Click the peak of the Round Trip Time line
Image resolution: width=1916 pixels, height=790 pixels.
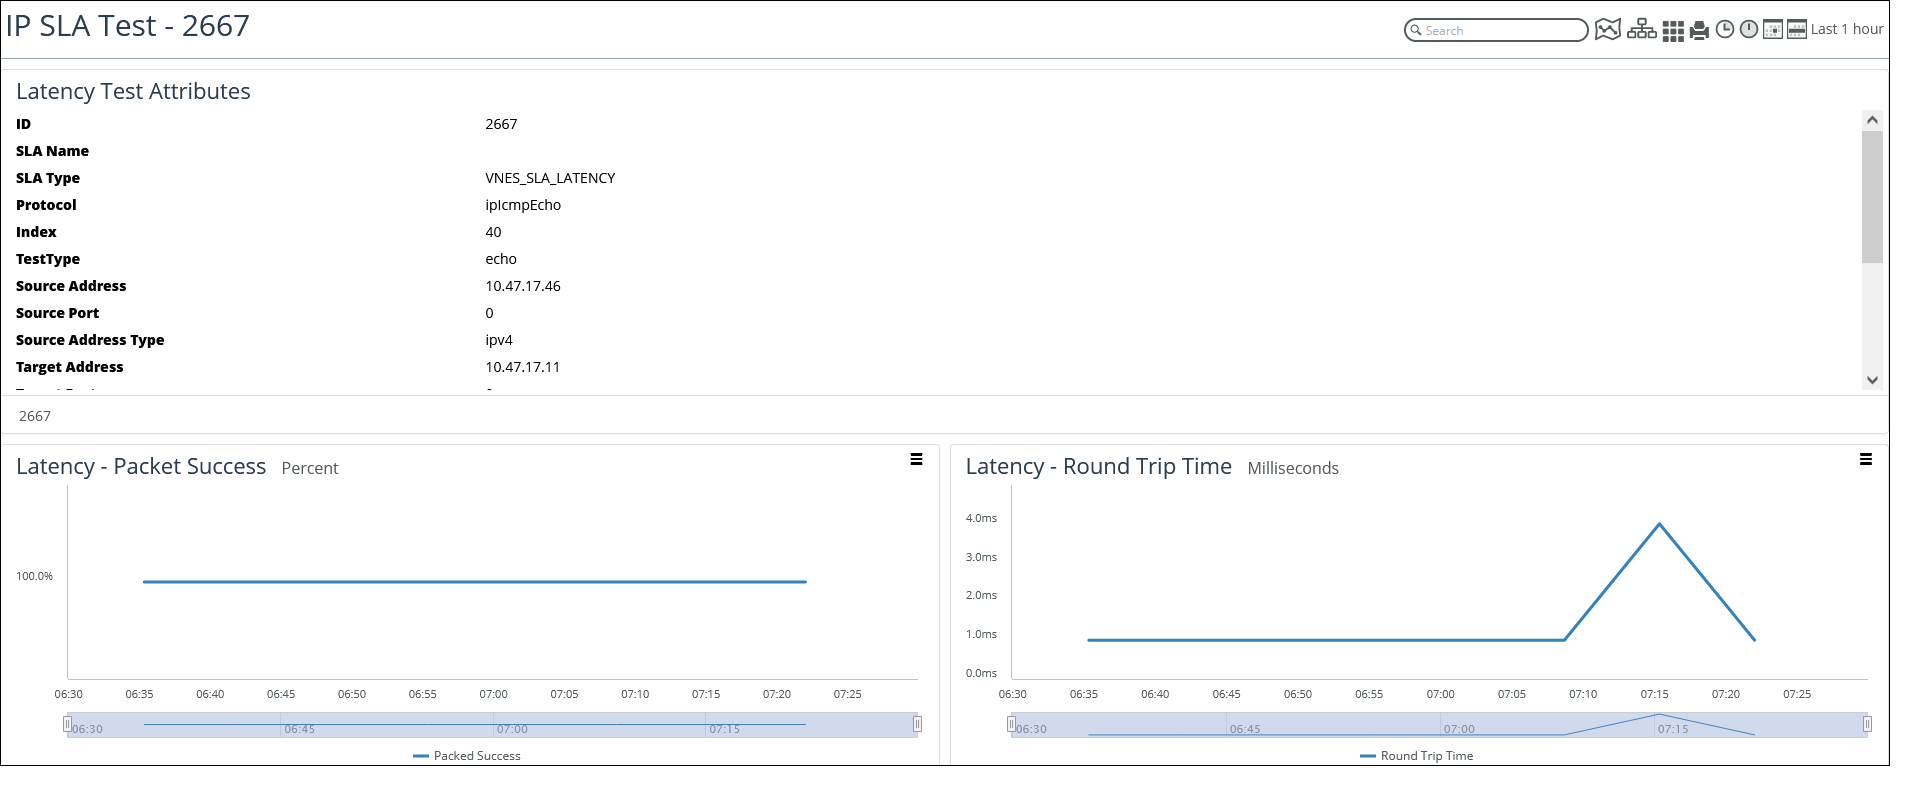1659,524
